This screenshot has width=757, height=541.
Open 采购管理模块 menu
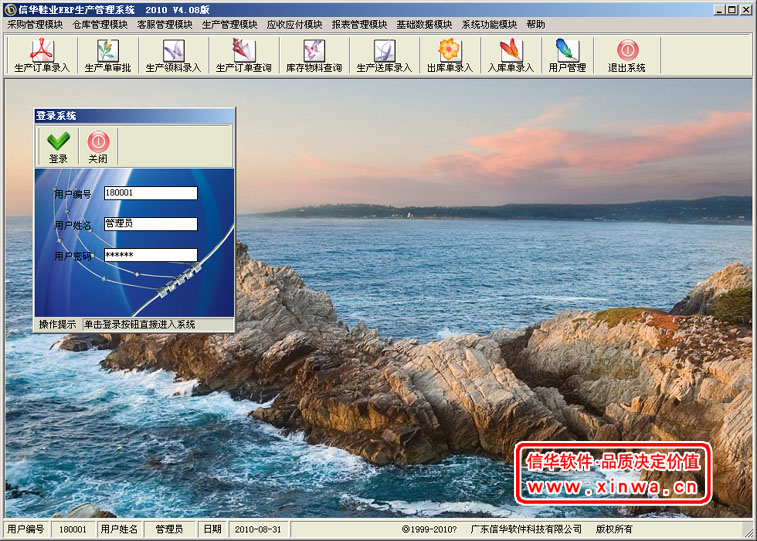point(35,25)
